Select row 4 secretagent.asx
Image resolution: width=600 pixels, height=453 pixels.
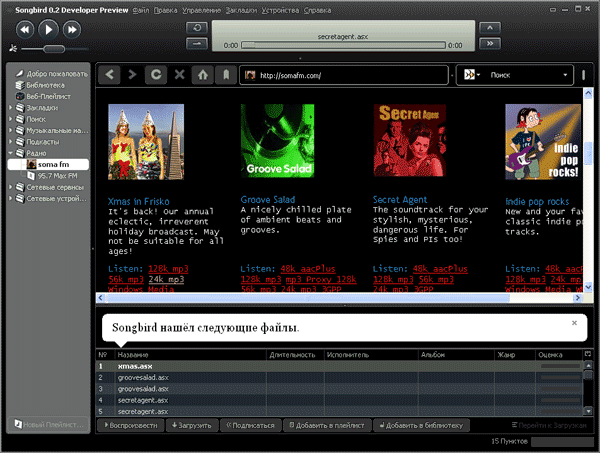pos(339,400)
